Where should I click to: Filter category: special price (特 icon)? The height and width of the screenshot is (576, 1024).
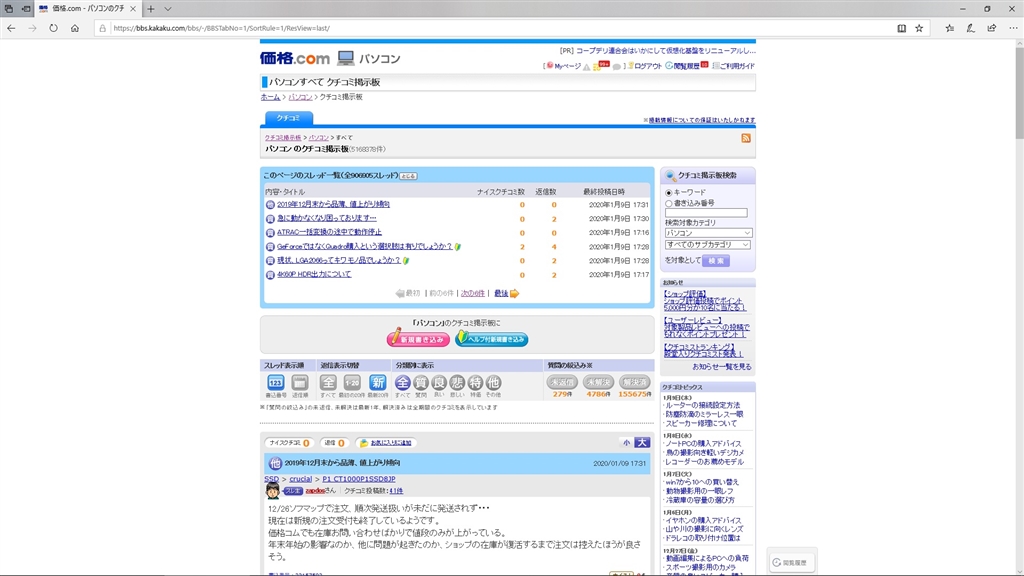point(475,383)
